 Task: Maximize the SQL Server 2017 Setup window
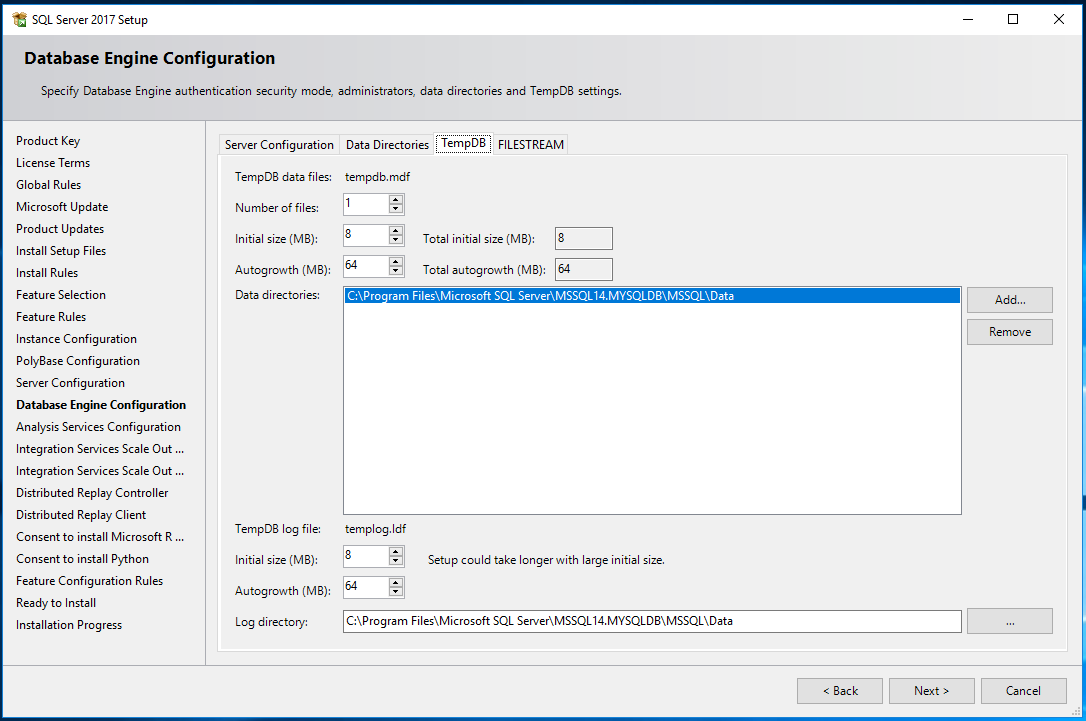coord(1013,19)
